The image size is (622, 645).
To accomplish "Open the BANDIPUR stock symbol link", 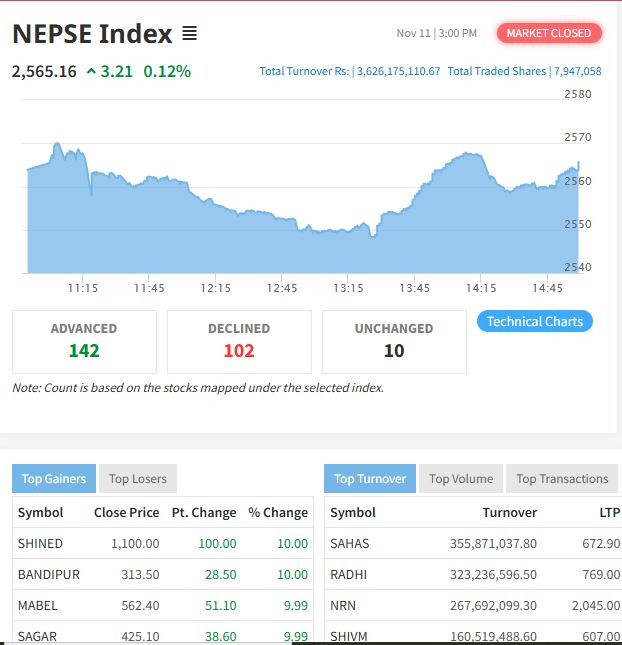I will [x=49, y=574].
